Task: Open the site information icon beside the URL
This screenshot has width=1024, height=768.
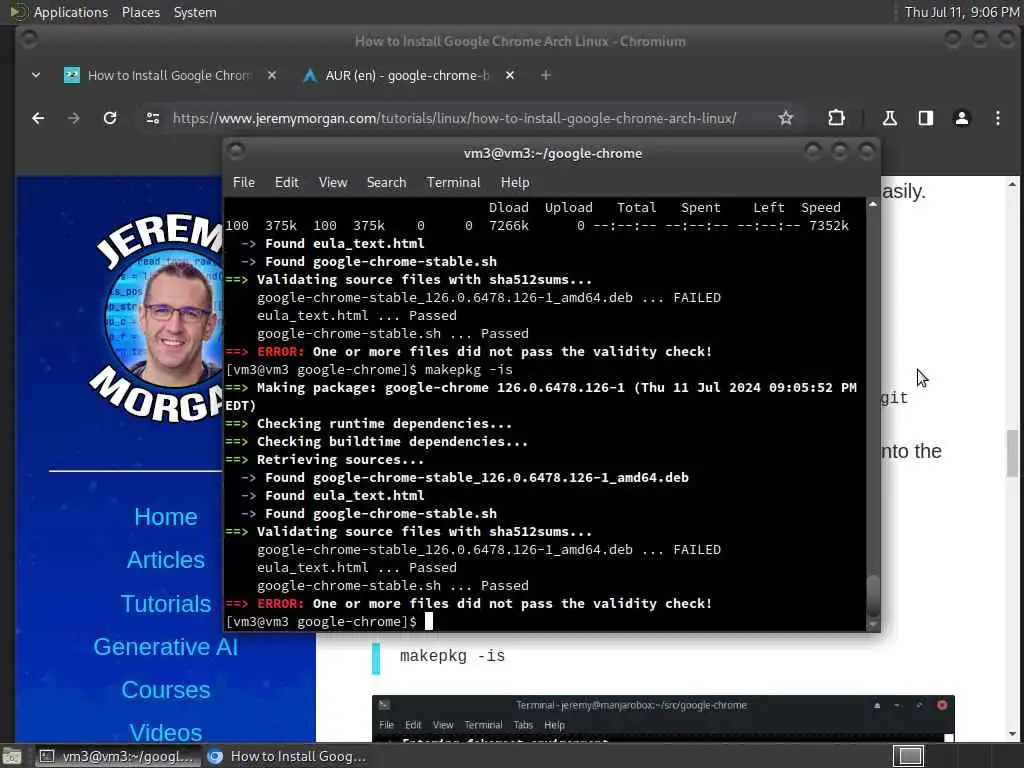Action: click(x=153, y=118)
